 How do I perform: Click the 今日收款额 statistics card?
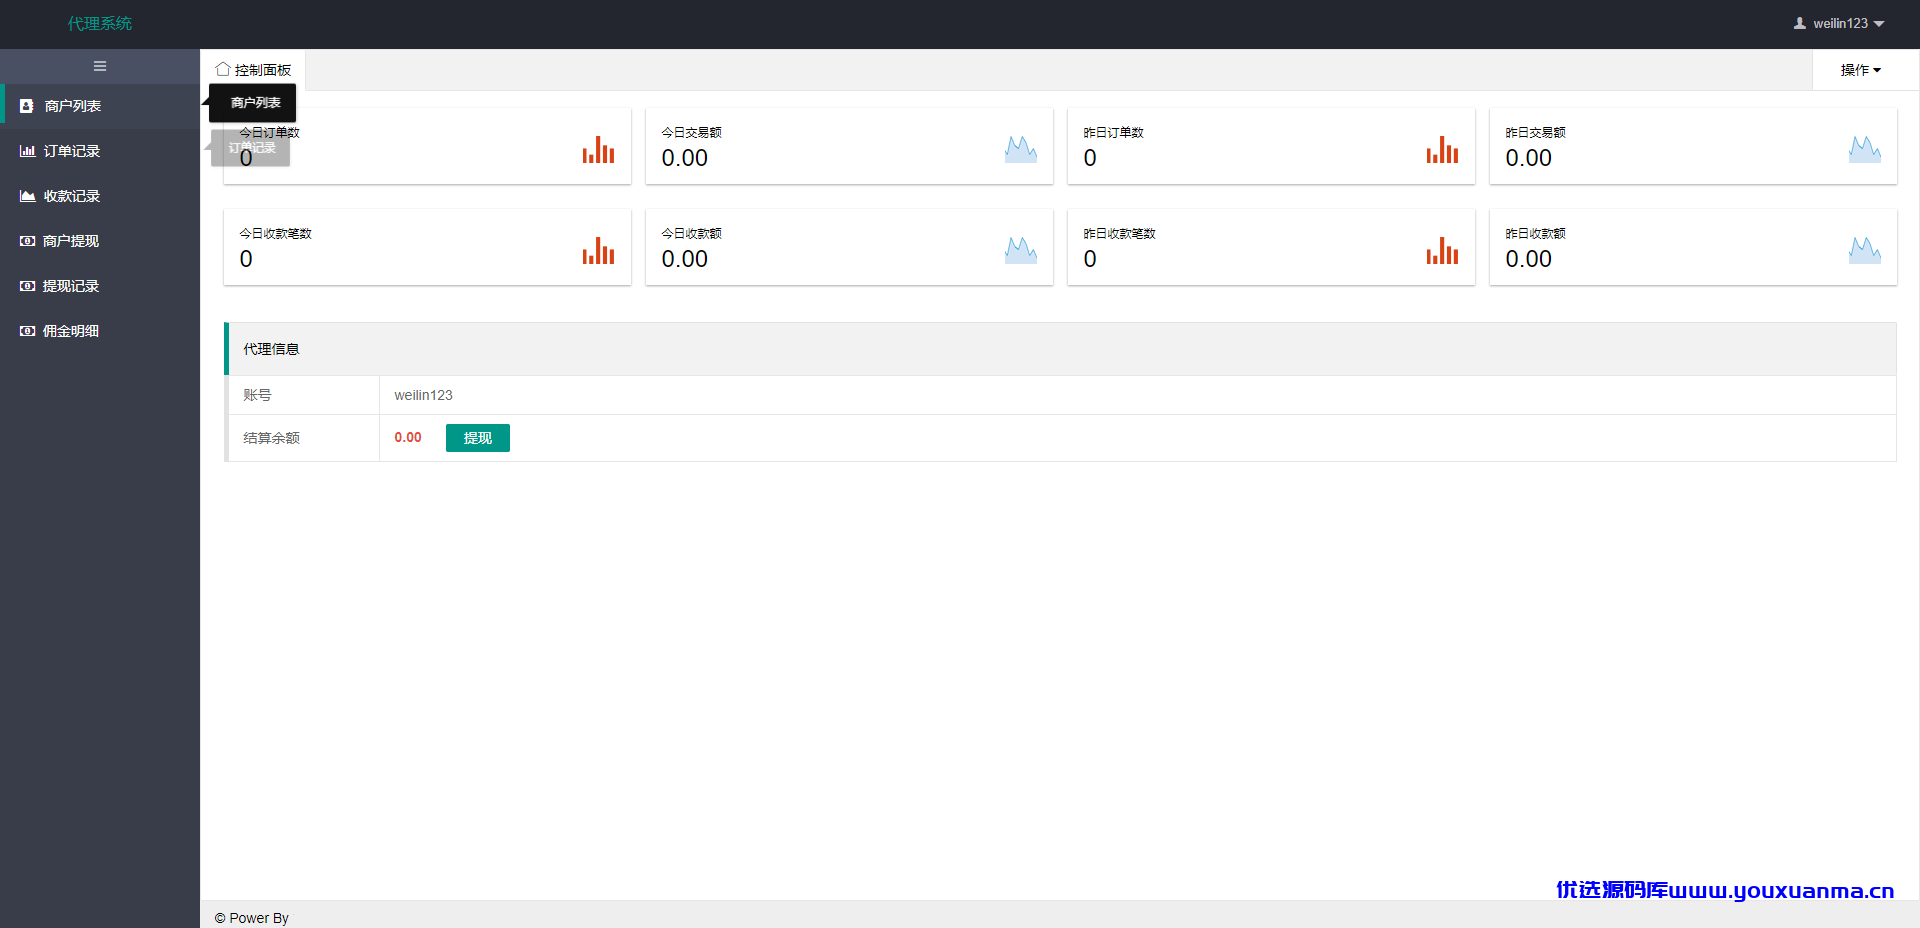click(x=849, y=247)
